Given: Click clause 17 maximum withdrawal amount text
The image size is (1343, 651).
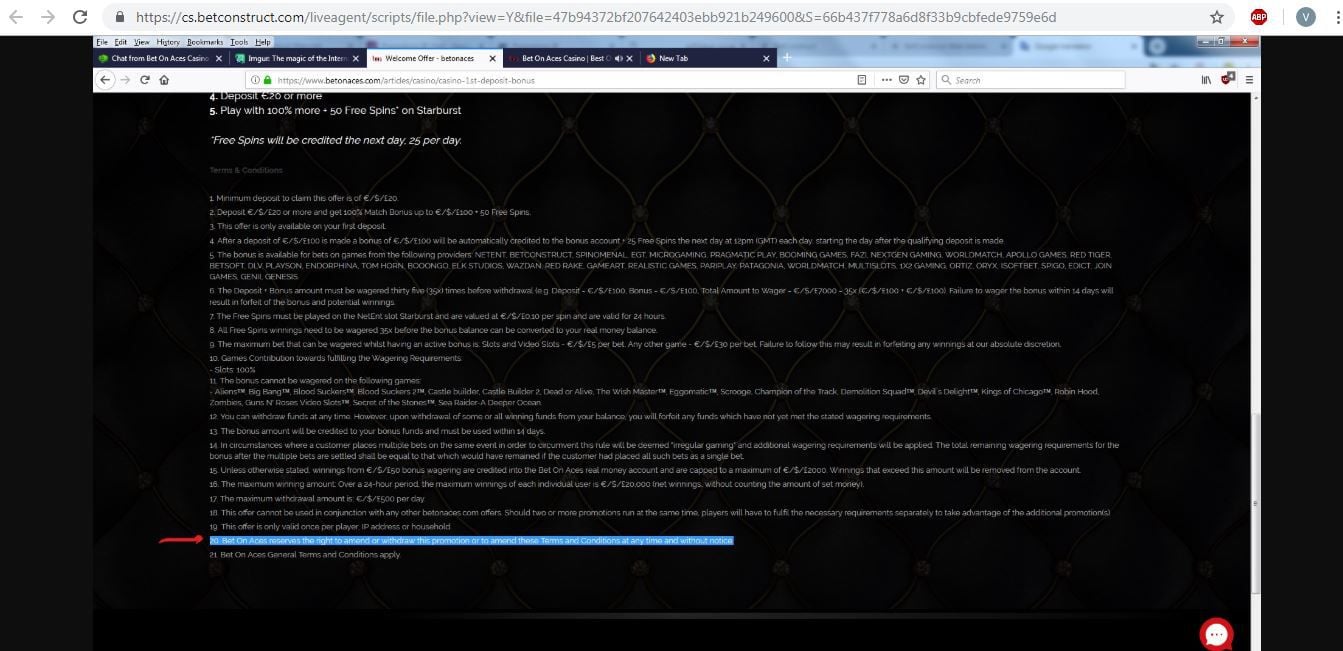Looking at the screenshot, I should (x=317, y=498).
